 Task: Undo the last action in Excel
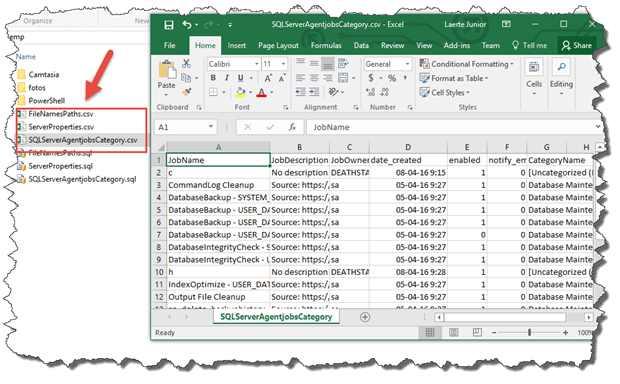(x=187, y=25)
